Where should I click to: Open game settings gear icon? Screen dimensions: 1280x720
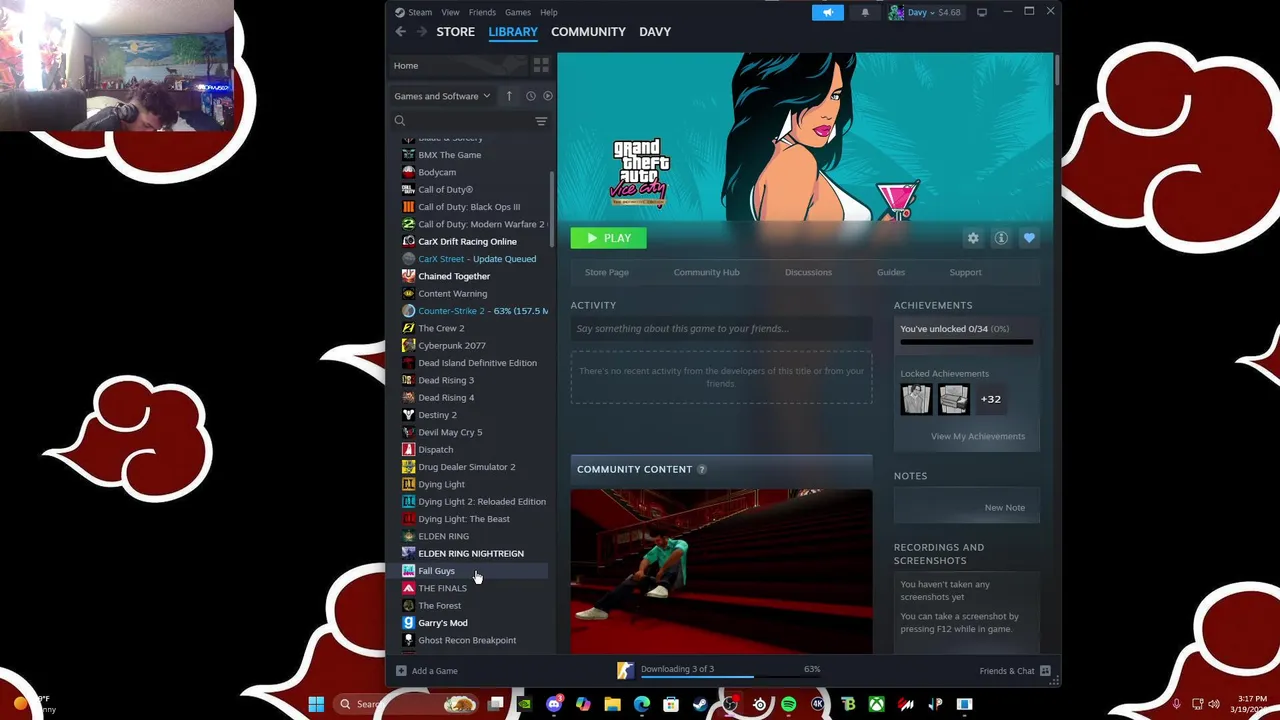973,238
